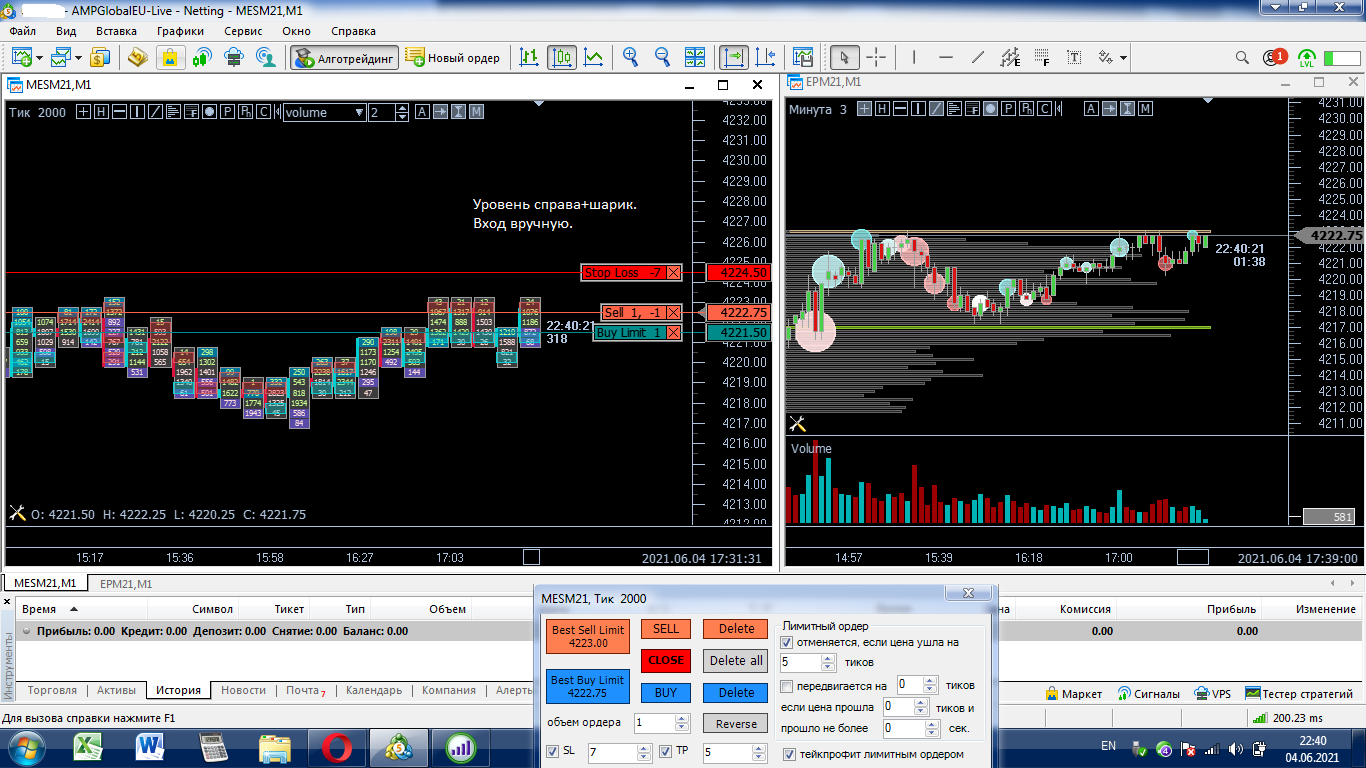Viewport: 1366px width, 768px height.
Task: Open Opera browser from the taskbar
Action: point(337,746)
